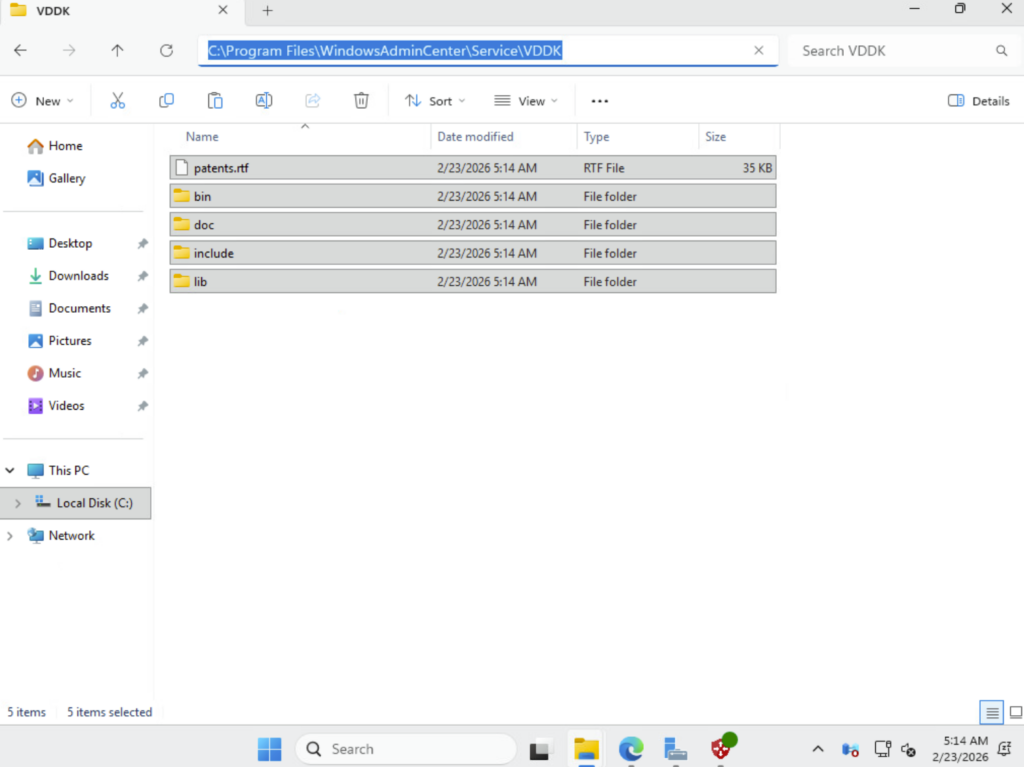
Task: Navigate back with the Back arrow
Action: [x=20, y=51]
